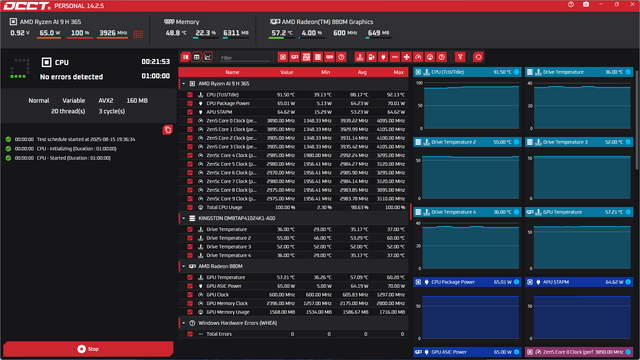Clear the log with the red trash icon
Image resolution: width=640 pixels, height=360 pixels.
coord(167,130)
